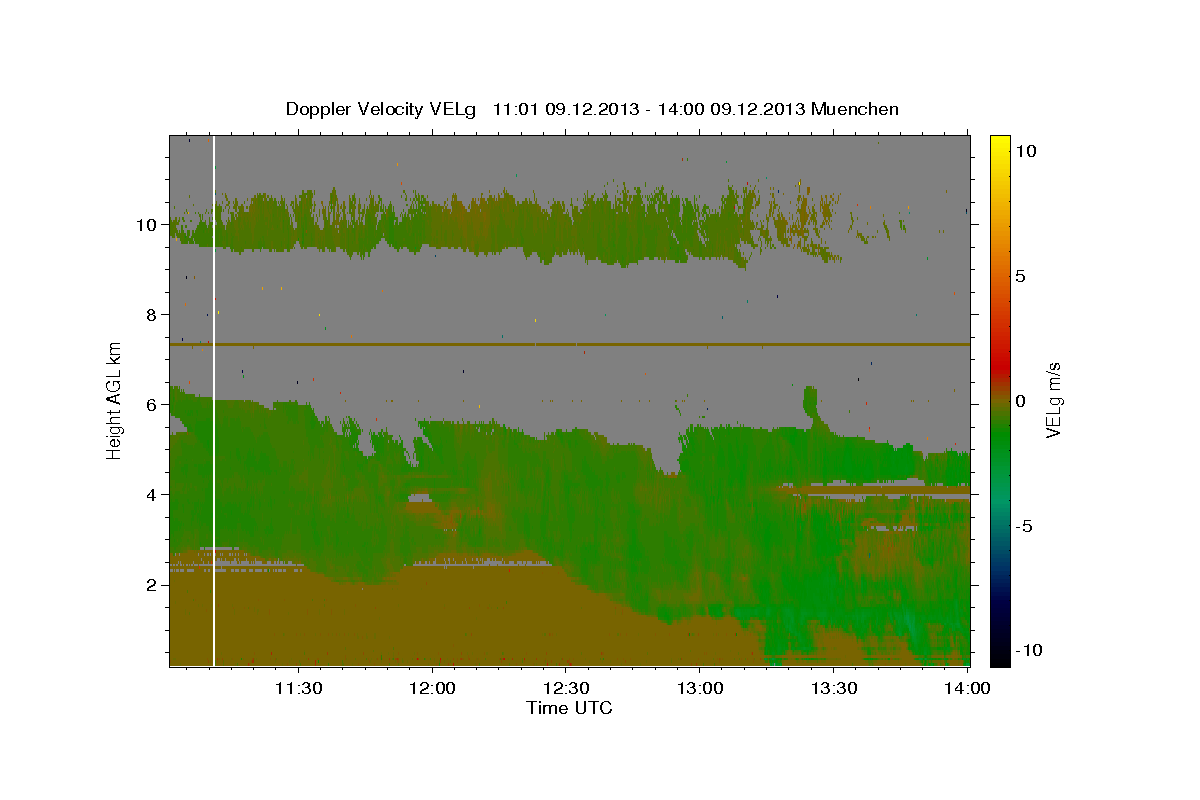Click the height tick label 10
Screen dimensions: 1200x800
click(148, 224)
